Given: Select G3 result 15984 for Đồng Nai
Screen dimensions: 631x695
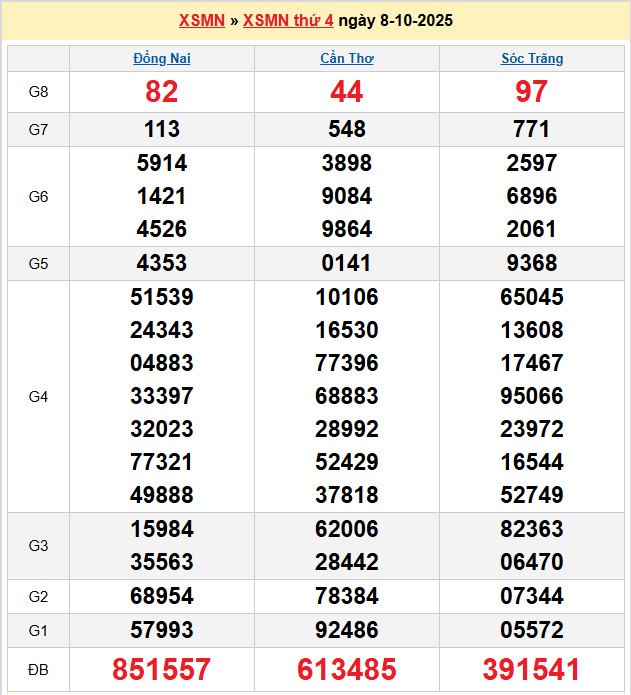Looking at the screenshot, I should coord(162,529).
